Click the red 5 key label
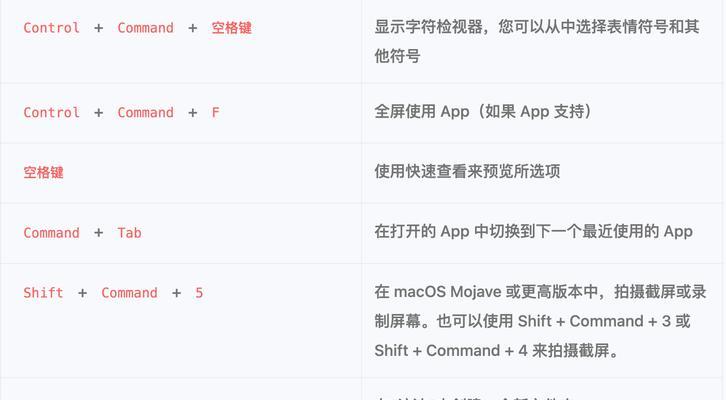The height and width of the screenshot is (400, 726). click(x=199, y=293)
